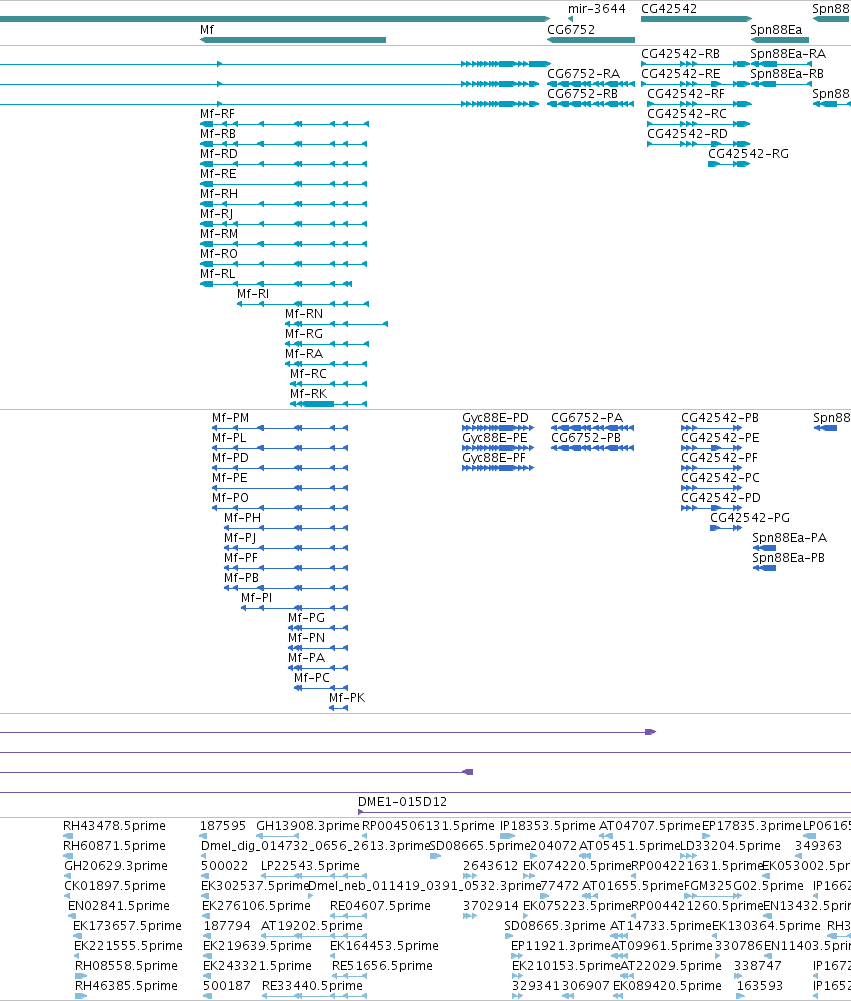Select transcript Spn88Ea-RB

pos(781,84)
